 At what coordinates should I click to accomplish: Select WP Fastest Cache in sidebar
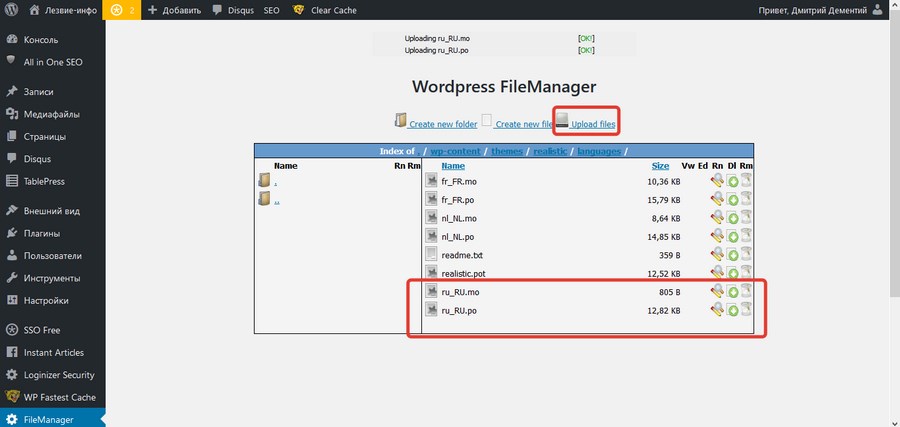pos(60,397)
